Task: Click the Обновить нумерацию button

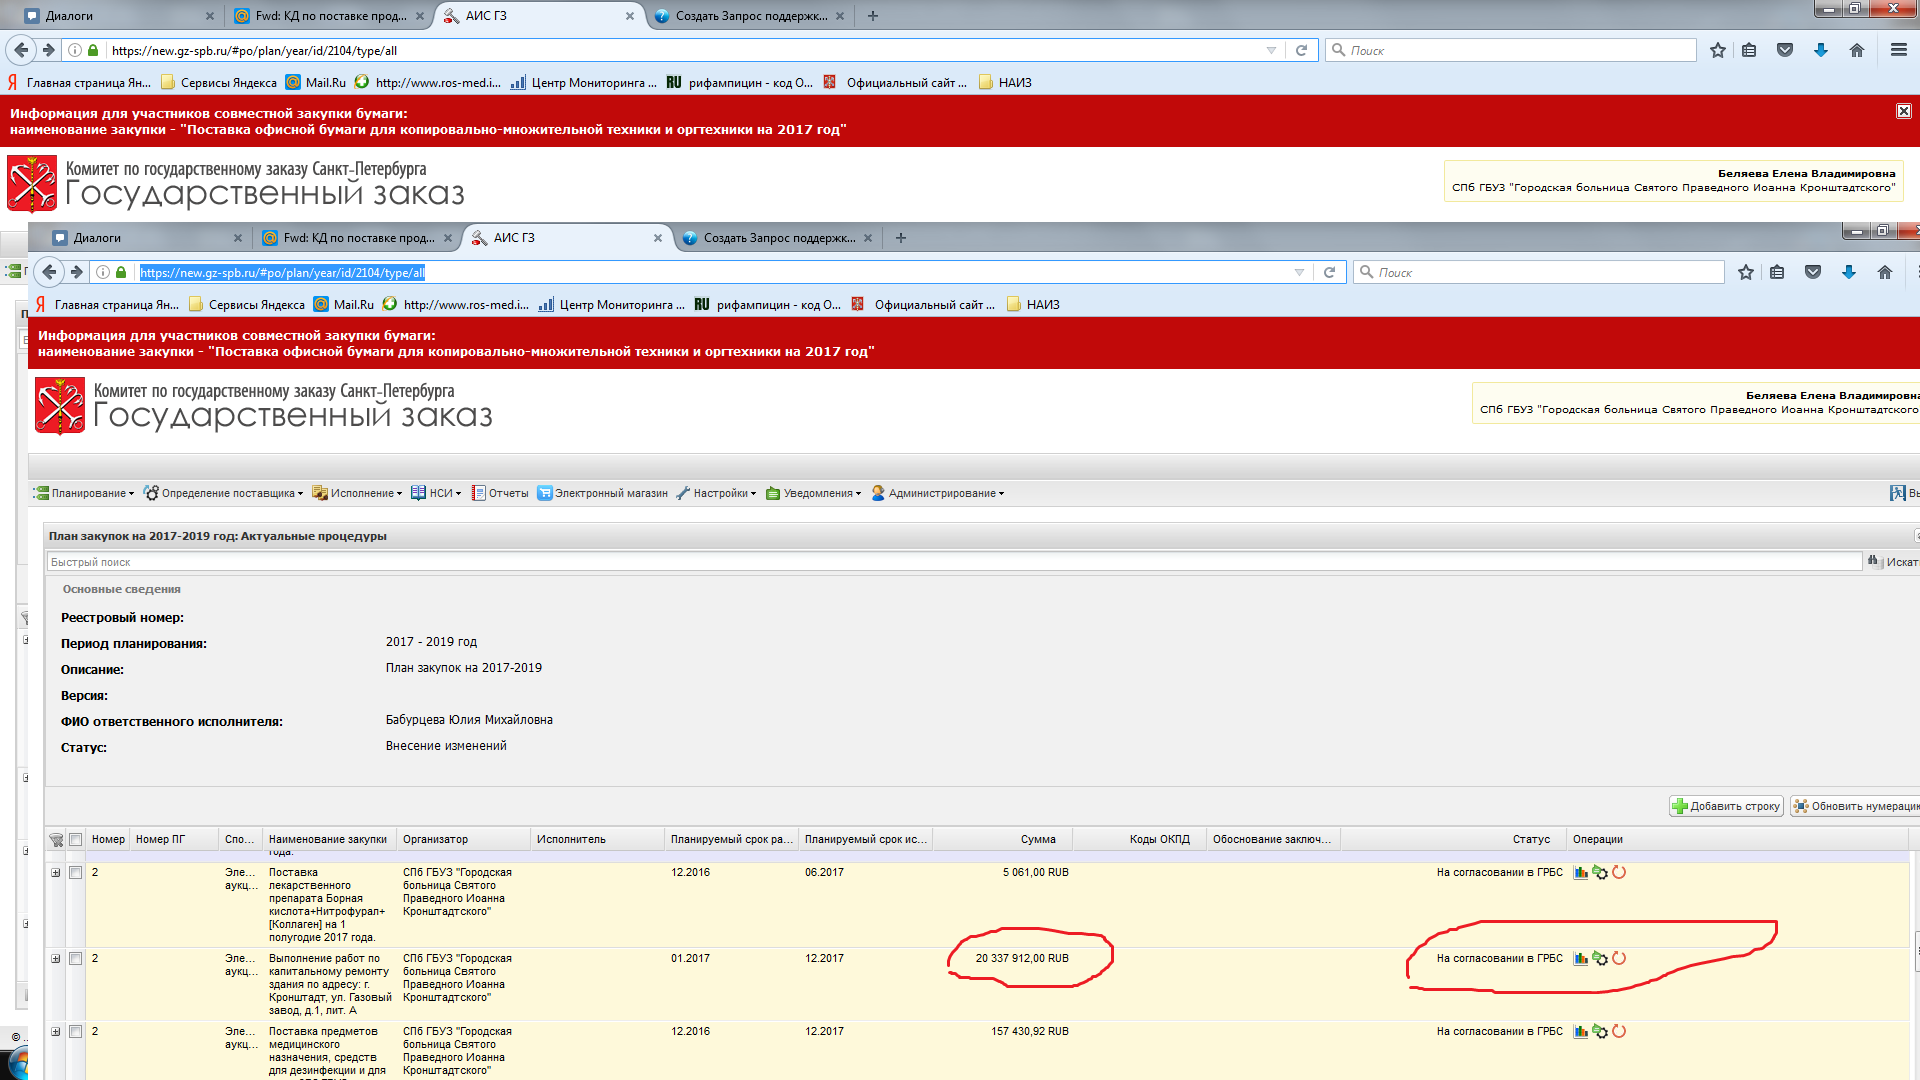Action: [1855, 806]
